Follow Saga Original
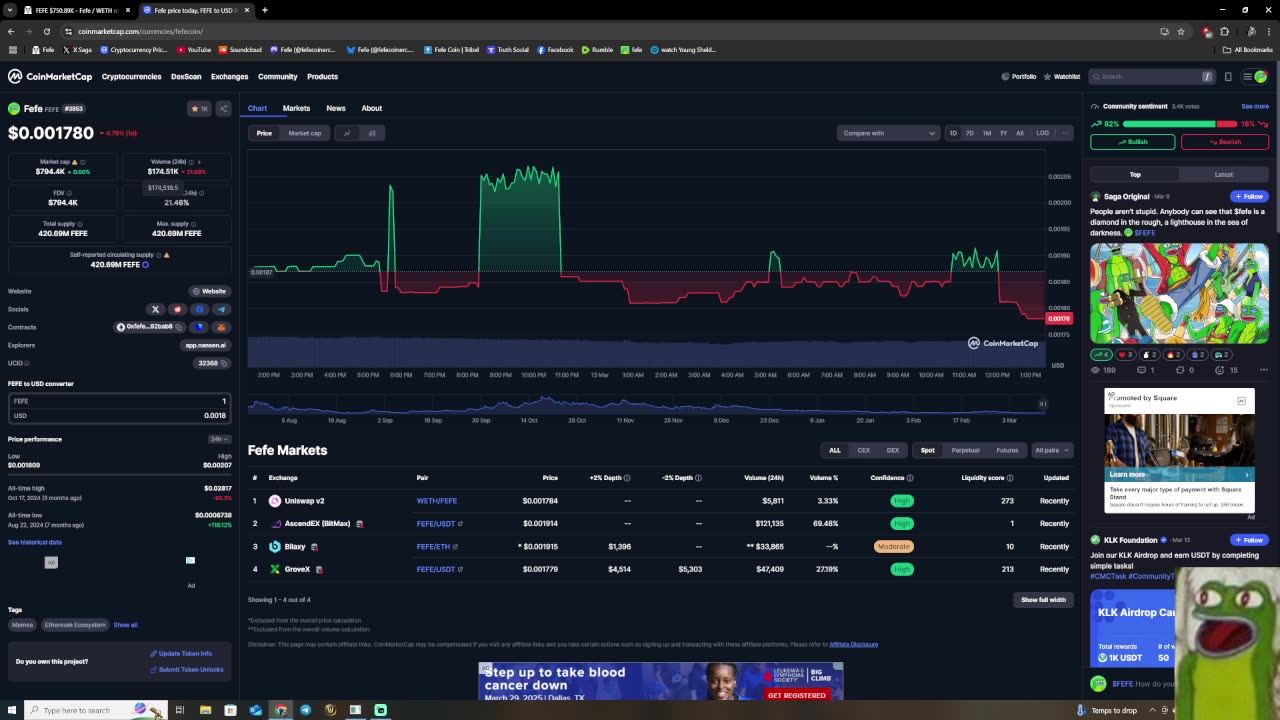The width and height of the screenshot is (1280, 720). pos(1249,196)
